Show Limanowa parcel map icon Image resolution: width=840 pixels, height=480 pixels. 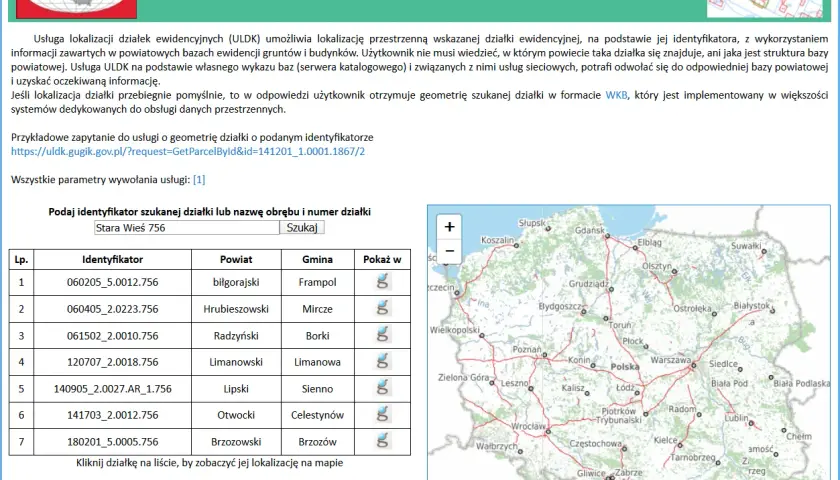click(x=382, y=361)
